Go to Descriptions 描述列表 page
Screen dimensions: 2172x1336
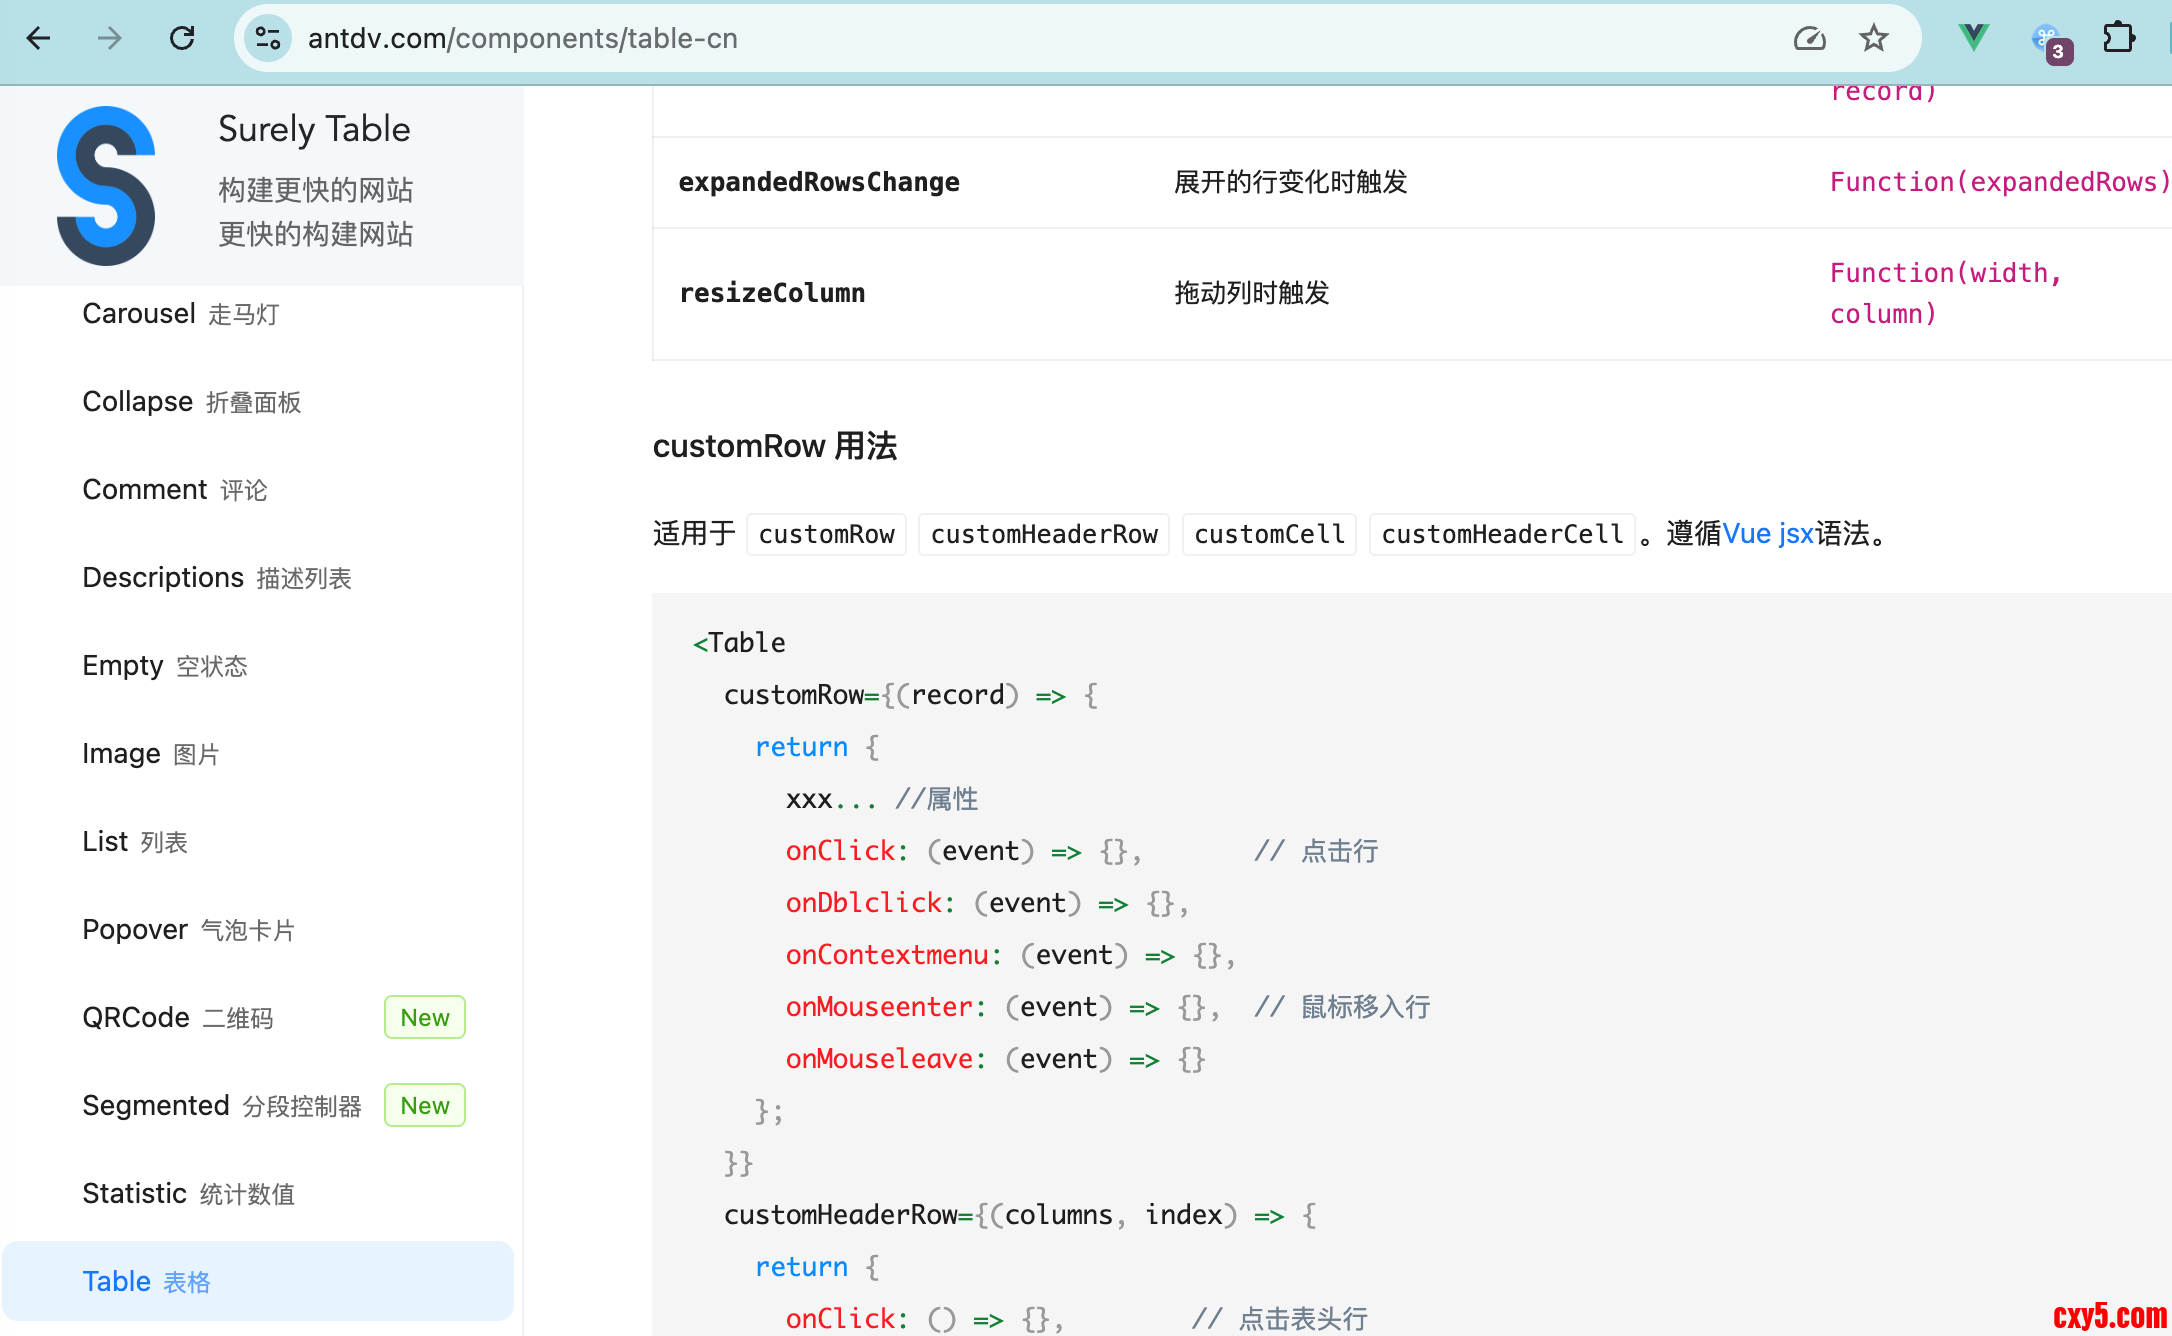click(x=216, y=578)
